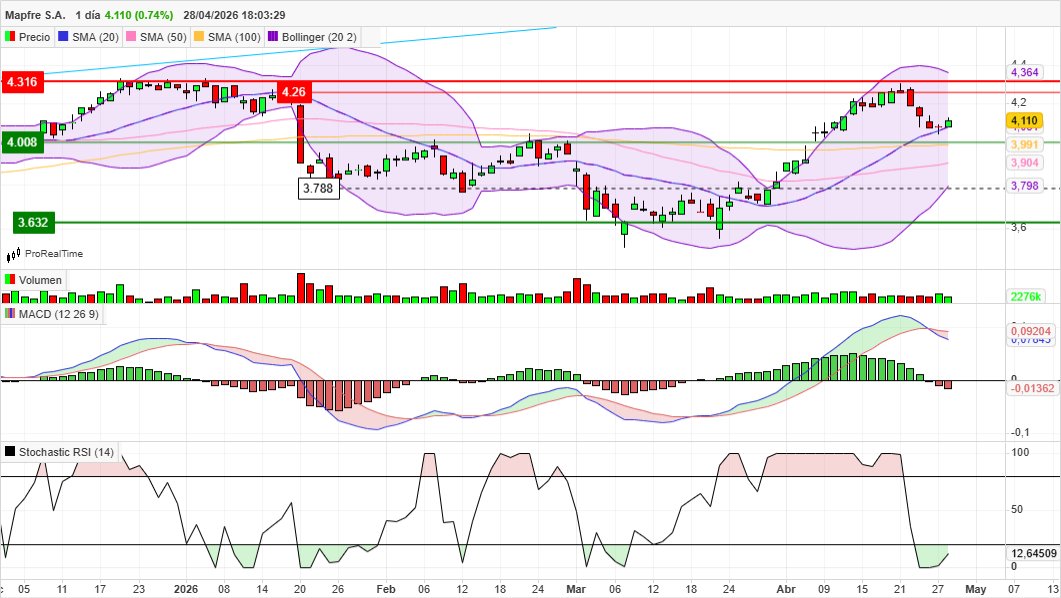Viewport: 1061px width, 598px height.
Task: Click the MACD histogram icon
Action: [x=9, y=313]
